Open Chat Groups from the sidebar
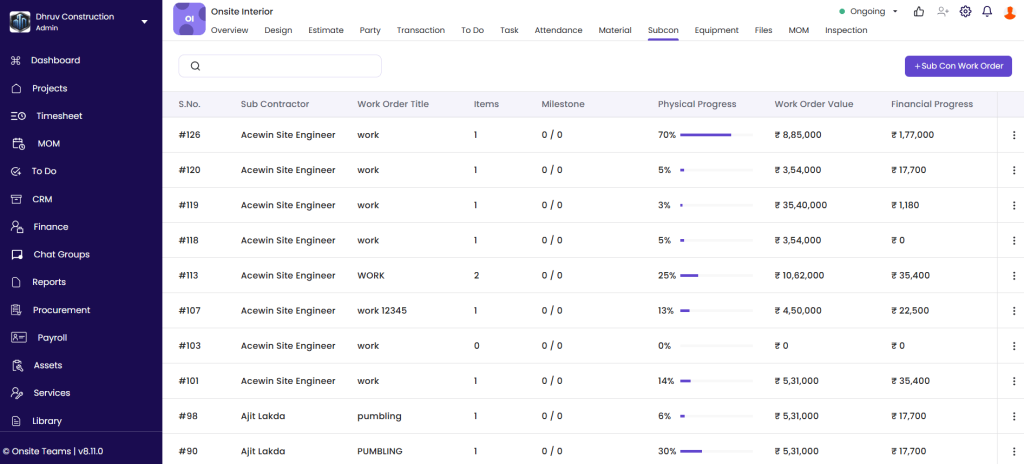 tap(61, 254)
